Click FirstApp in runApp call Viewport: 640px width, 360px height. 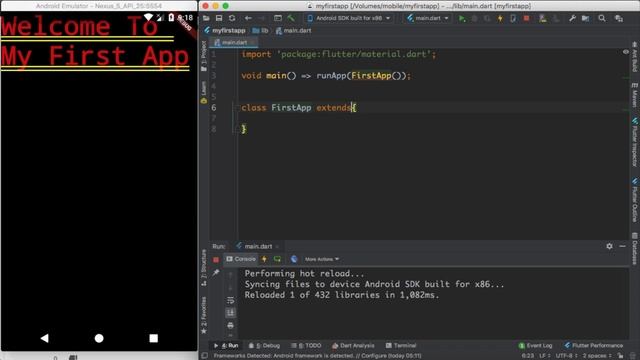(371, 76)
